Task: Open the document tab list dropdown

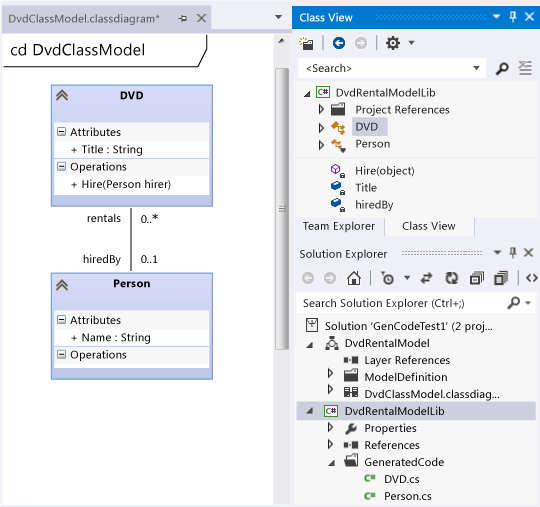Action: (x=278, y=17)
